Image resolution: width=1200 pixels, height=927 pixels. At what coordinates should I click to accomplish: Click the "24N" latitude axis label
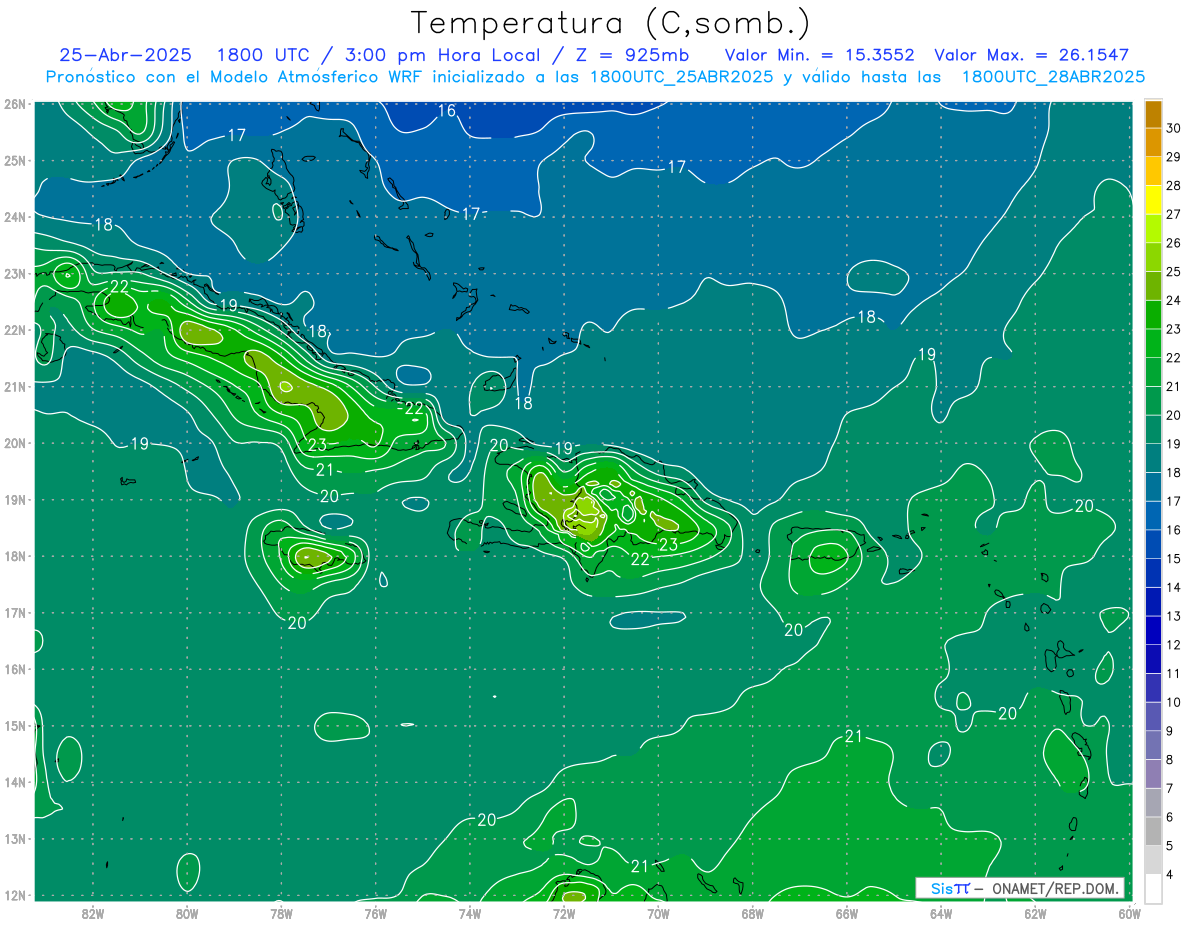[14, 217]
